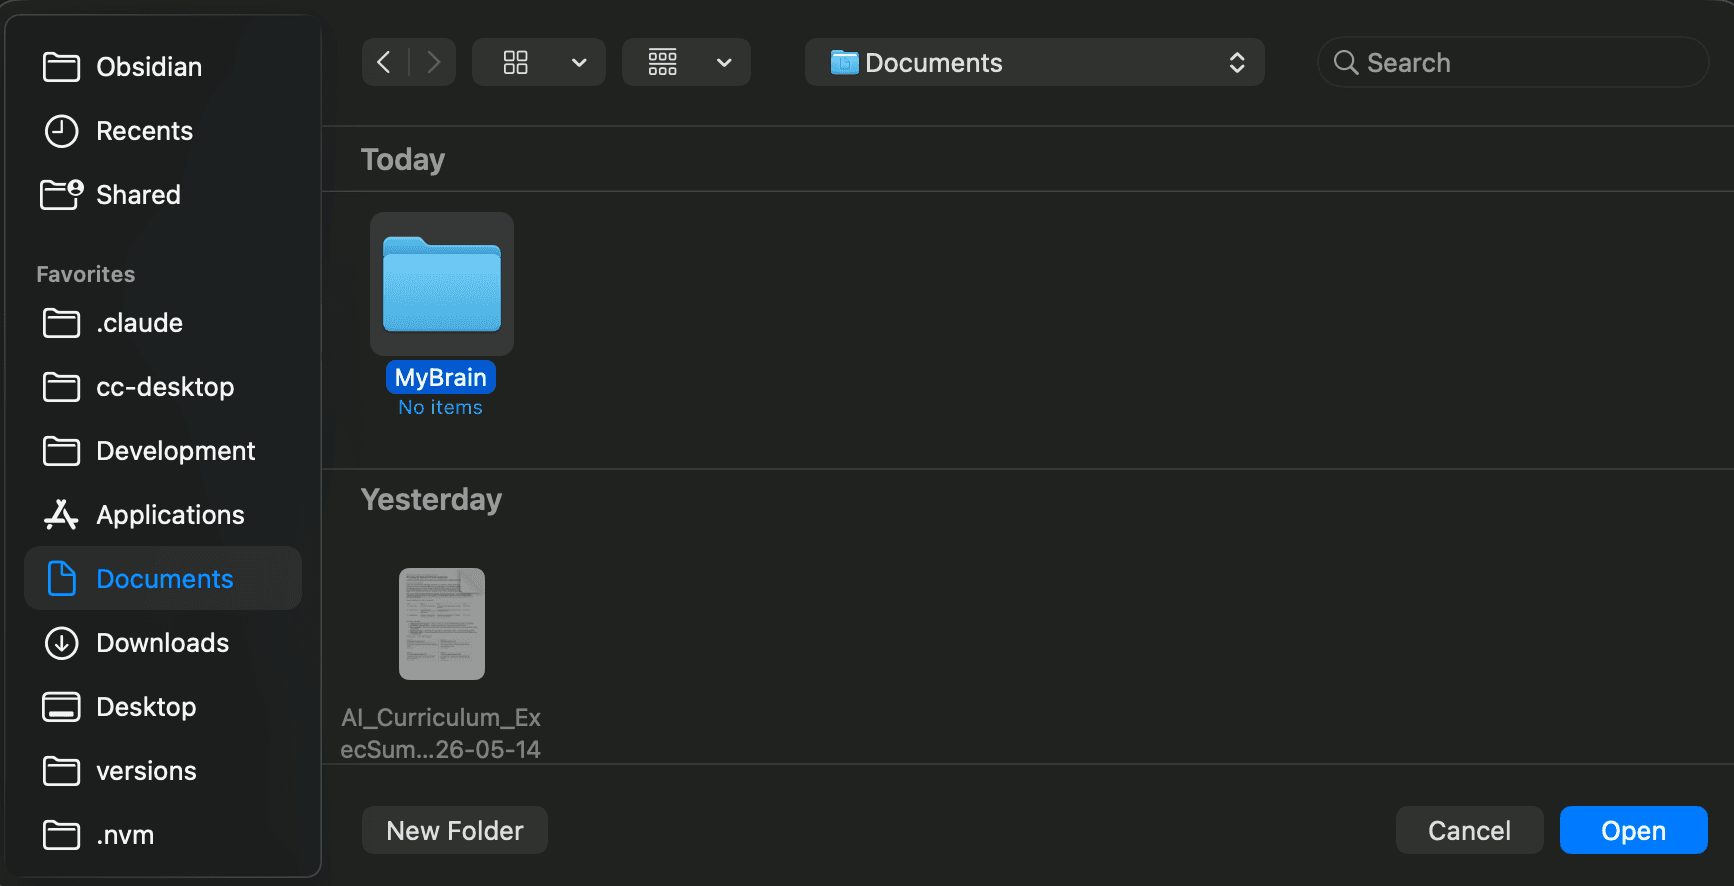Click the .claude folder icon

click(62, 323)
